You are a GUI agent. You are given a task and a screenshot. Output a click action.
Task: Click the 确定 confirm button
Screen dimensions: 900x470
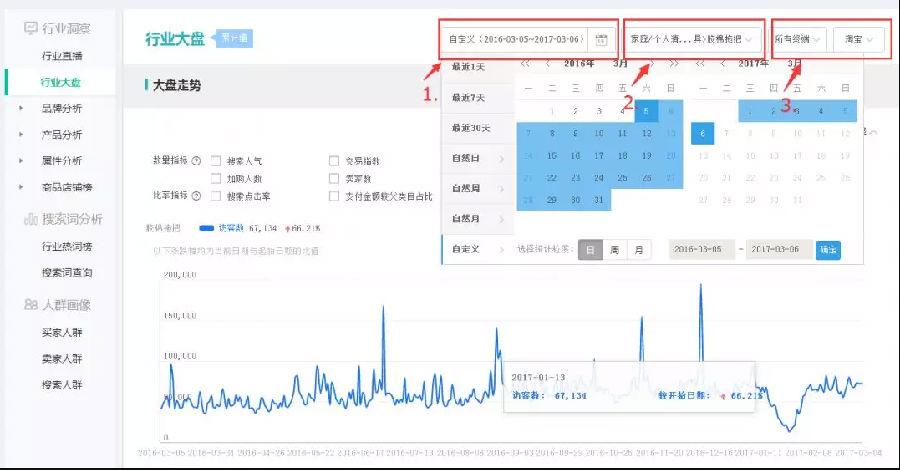[828, 250]
